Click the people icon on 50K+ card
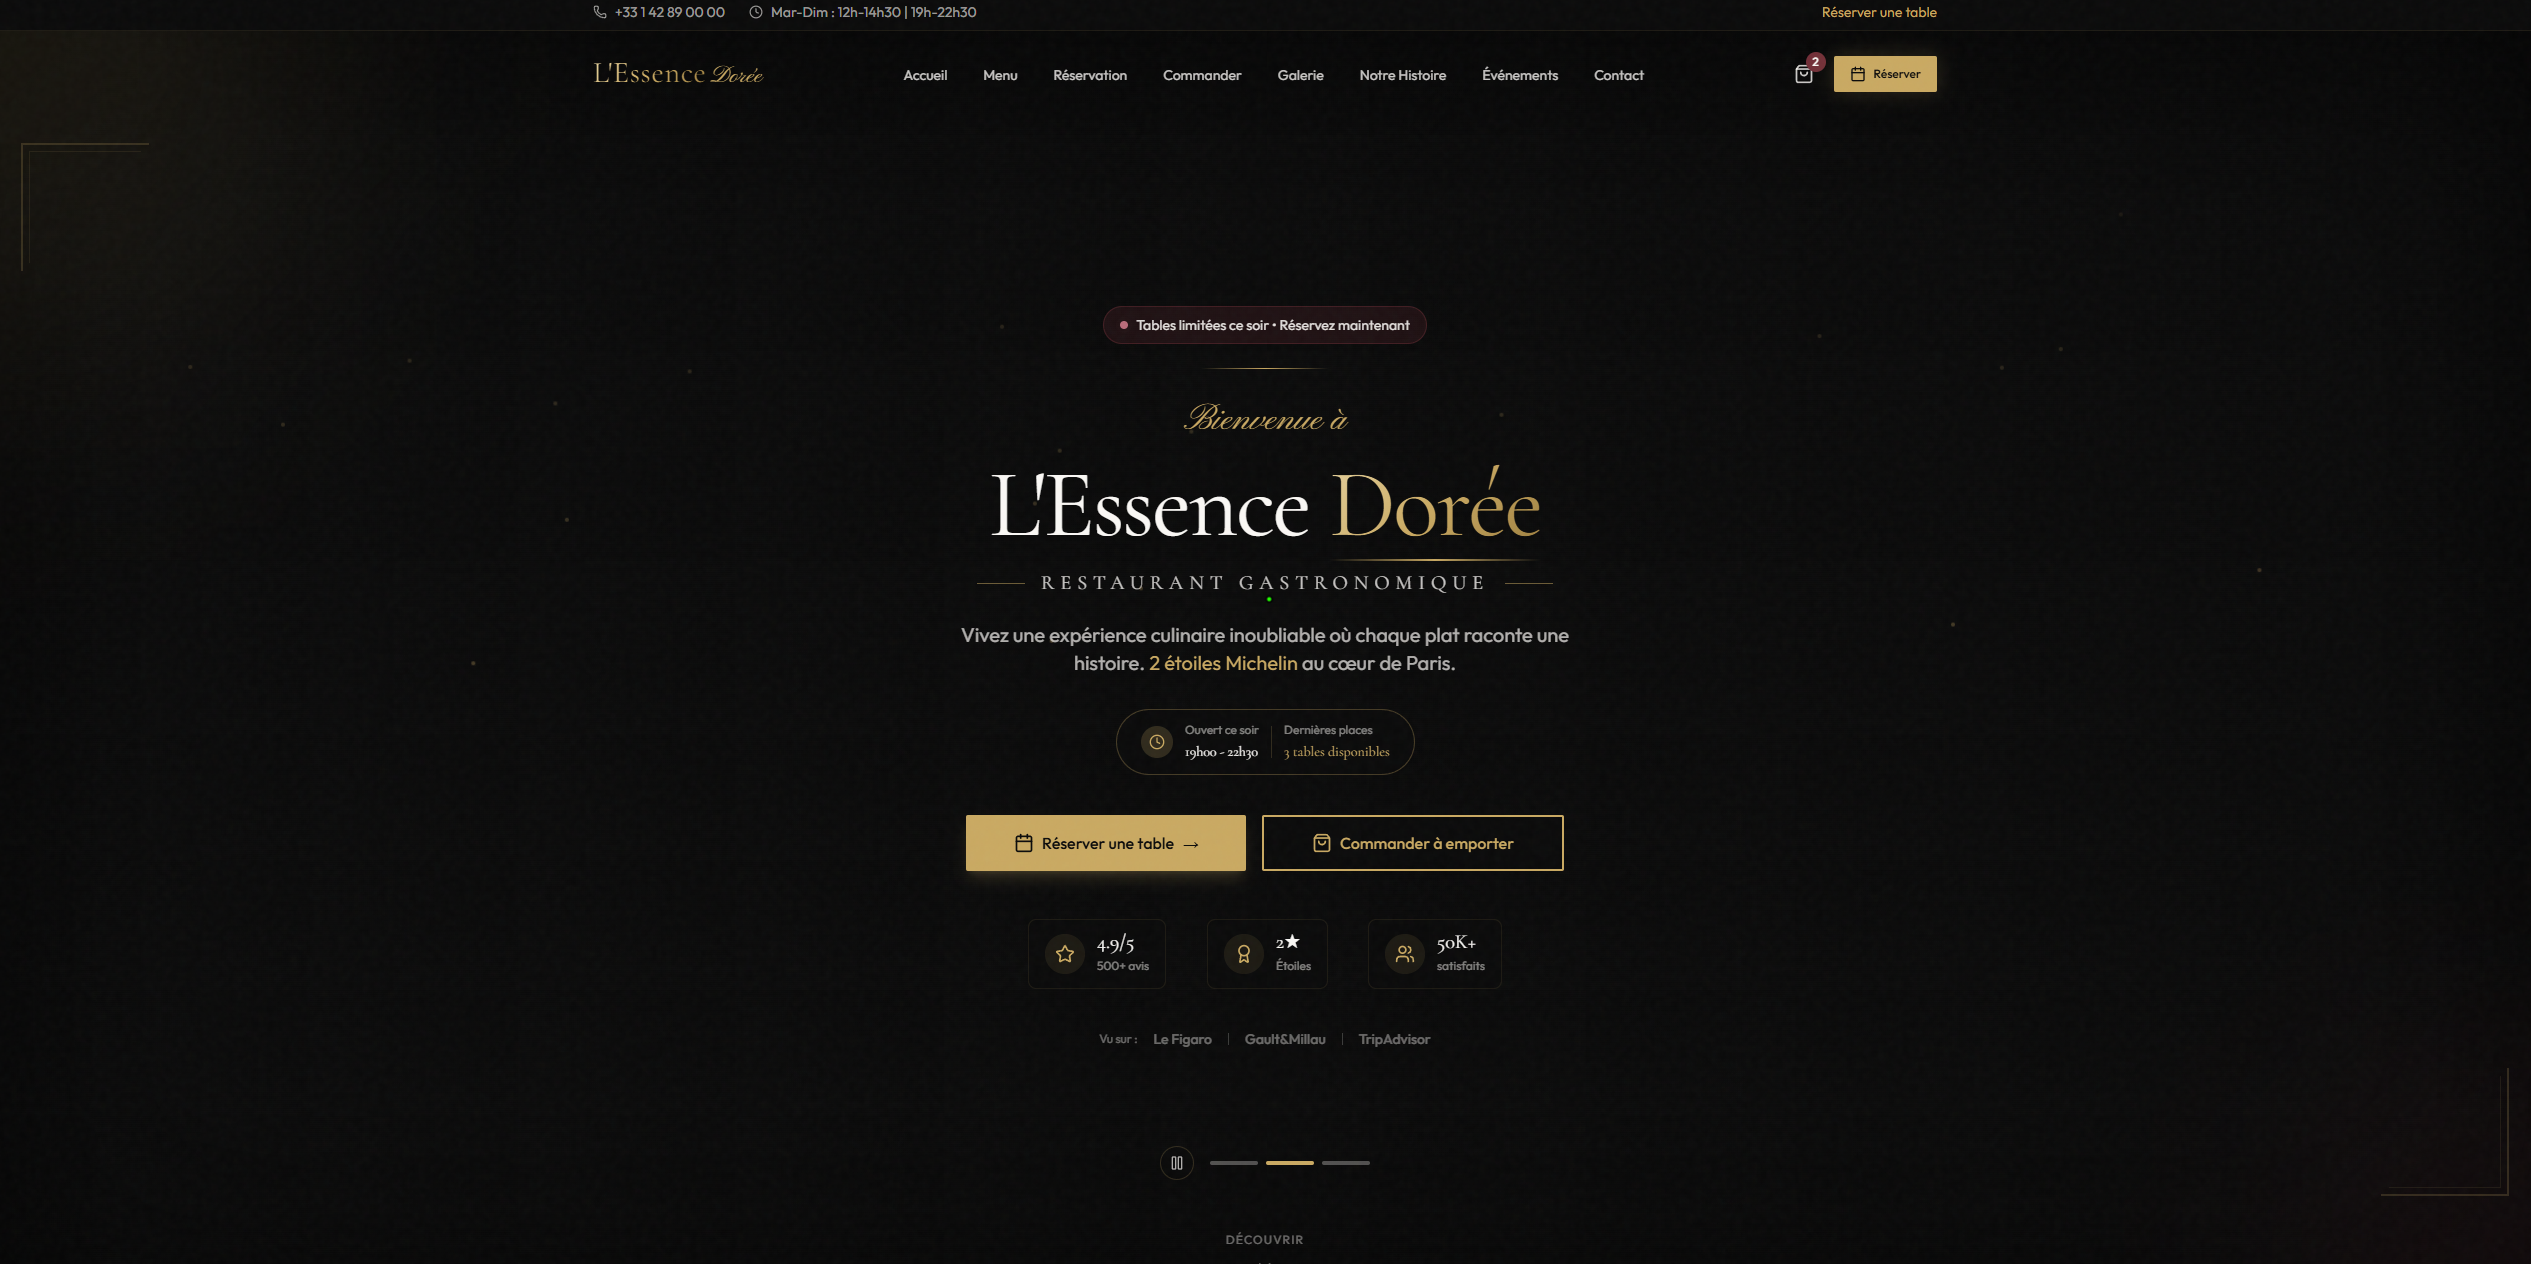 coord(1405,954)
